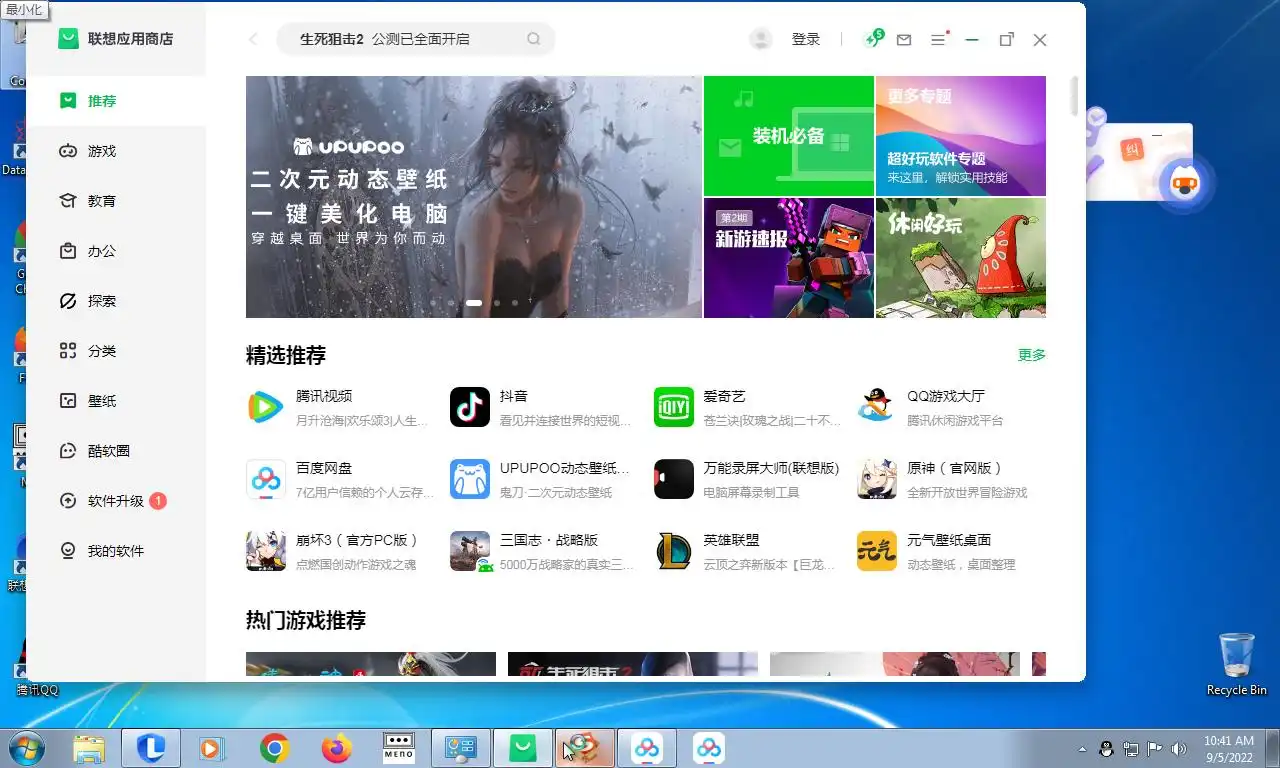1280x768 pixels.
Task: Click the 崩坏3（官方PC版） title text
Action: pos(357,540)
